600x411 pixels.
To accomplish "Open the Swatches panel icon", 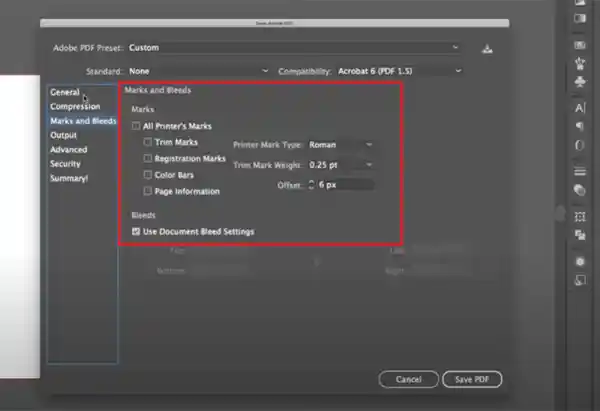I will (x=580, y=45).
